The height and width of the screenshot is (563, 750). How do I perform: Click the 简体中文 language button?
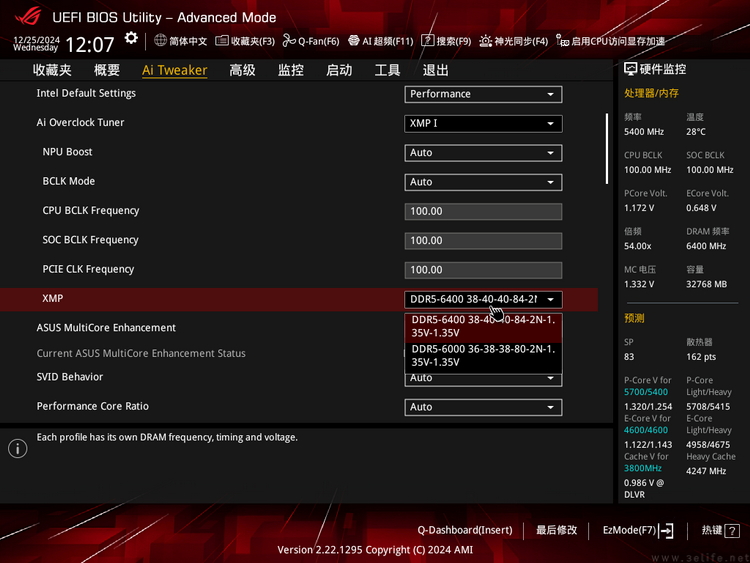[x=188, y=41]
